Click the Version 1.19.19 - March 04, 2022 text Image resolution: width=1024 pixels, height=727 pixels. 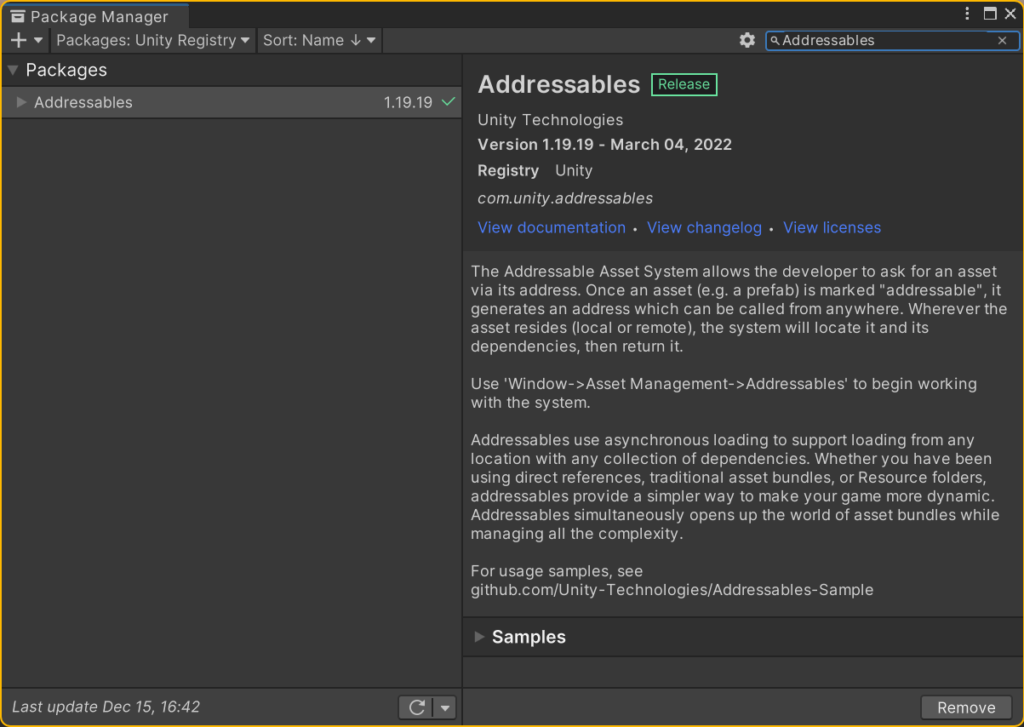604,145
